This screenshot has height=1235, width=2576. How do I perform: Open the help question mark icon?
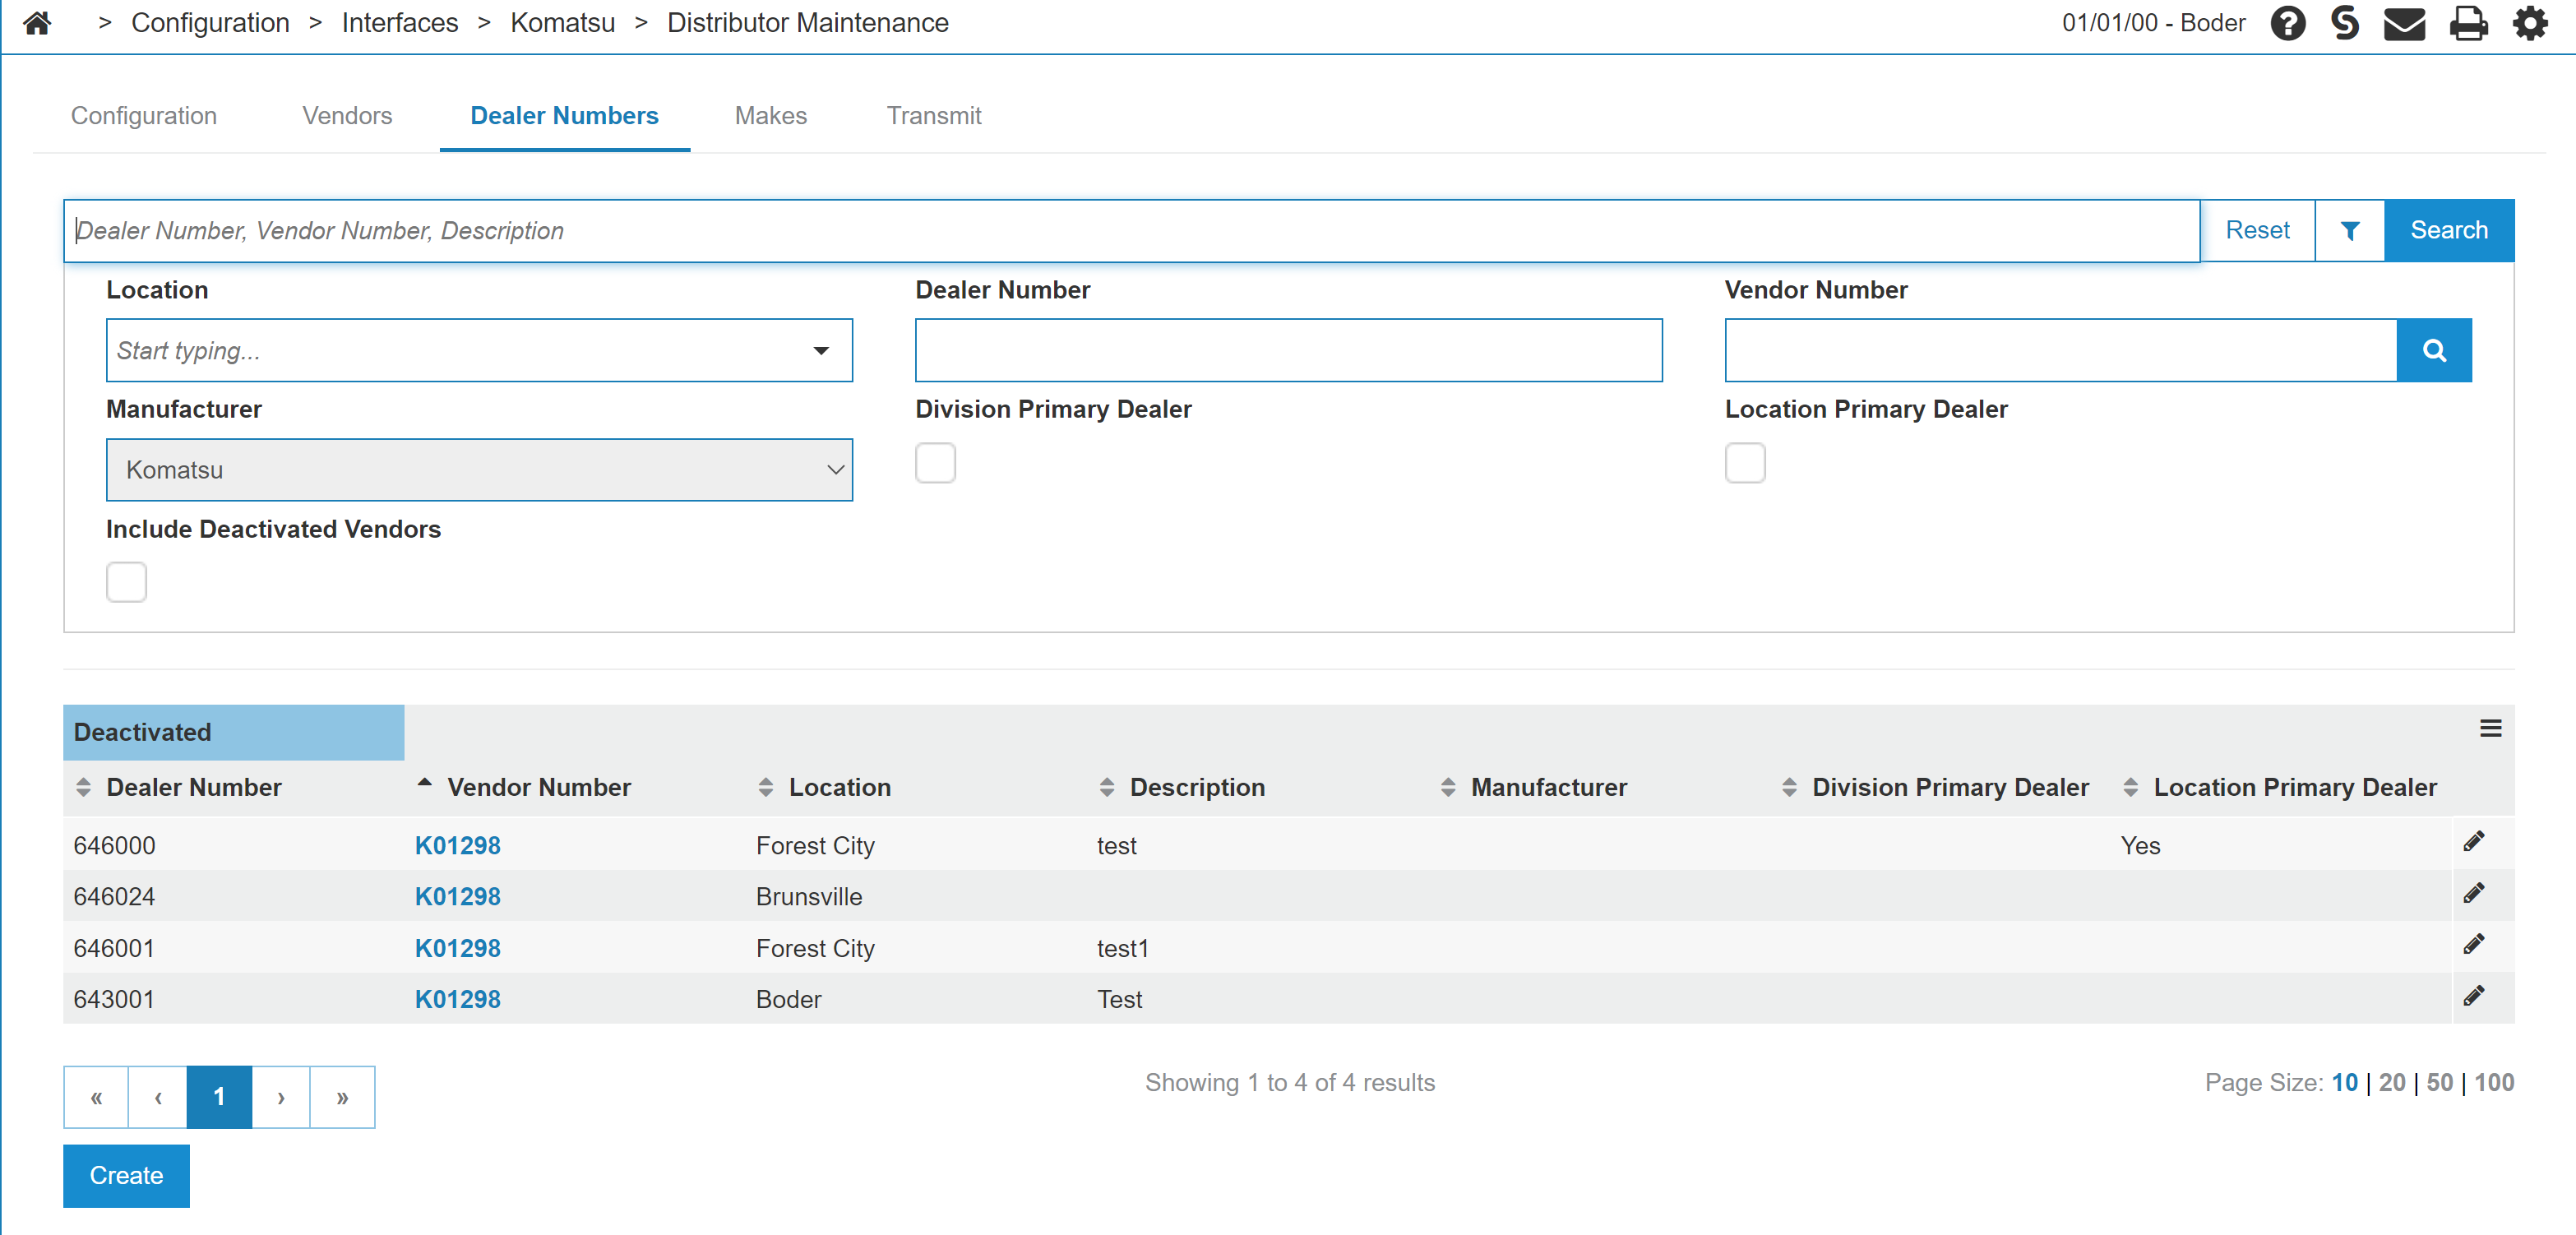click(2287, 22)
